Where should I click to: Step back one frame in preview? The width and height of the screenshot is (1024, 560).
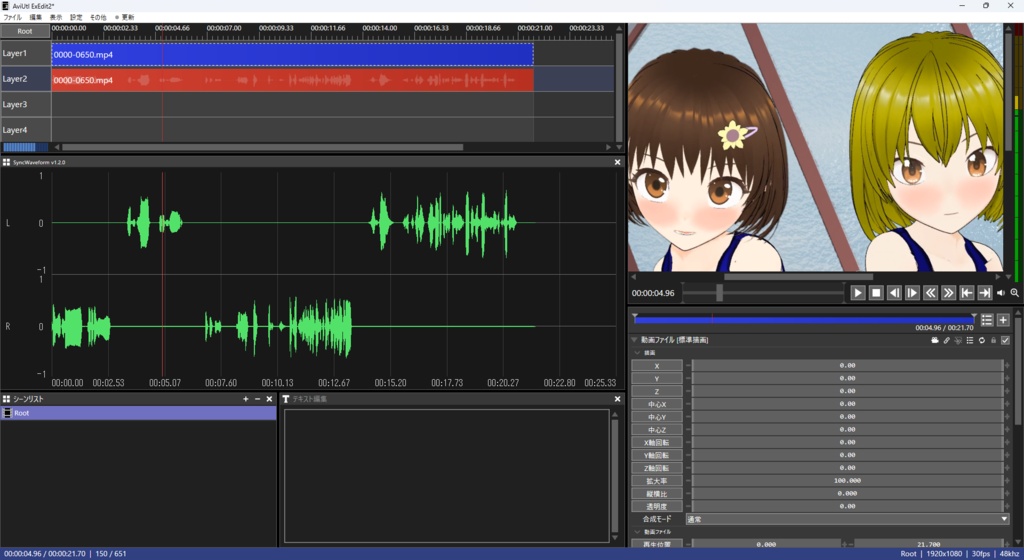(894, 293)
